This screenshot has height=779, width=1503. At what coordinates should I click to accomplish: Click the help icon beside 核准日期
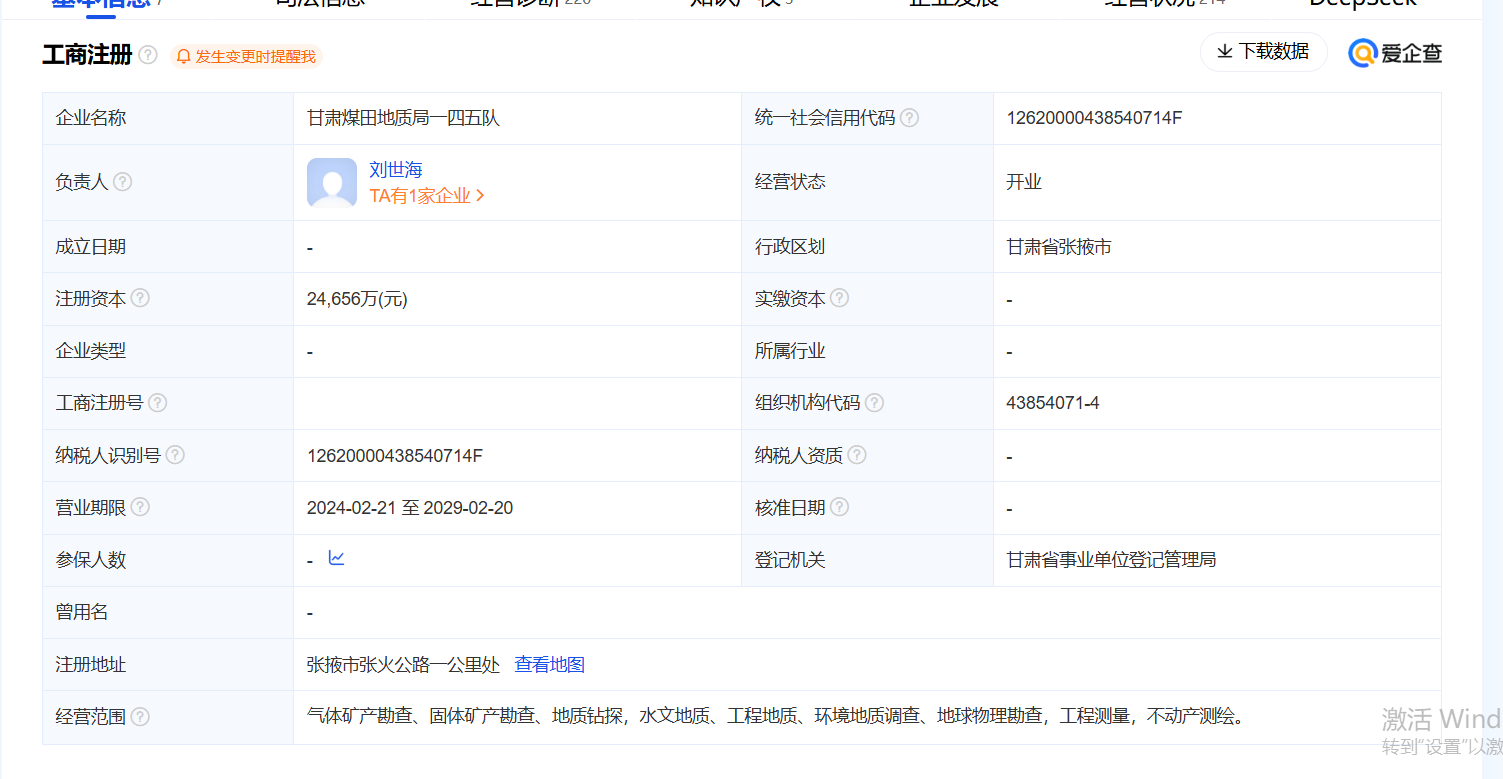point(839,507)
